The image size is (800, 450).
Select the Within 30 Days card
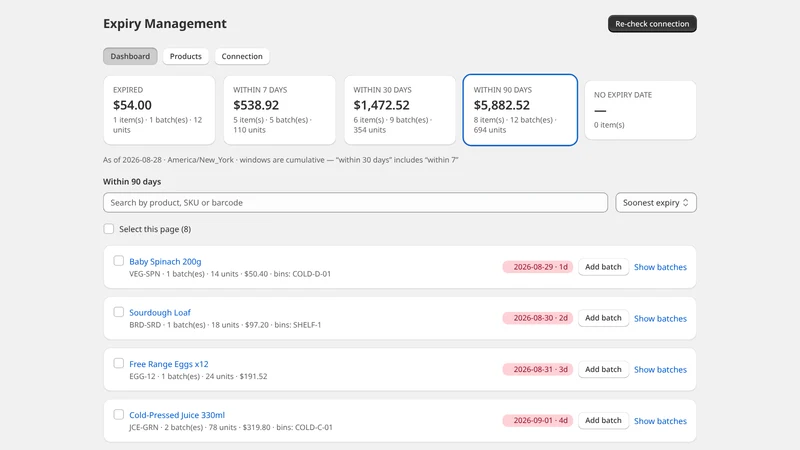click(399, 110)
